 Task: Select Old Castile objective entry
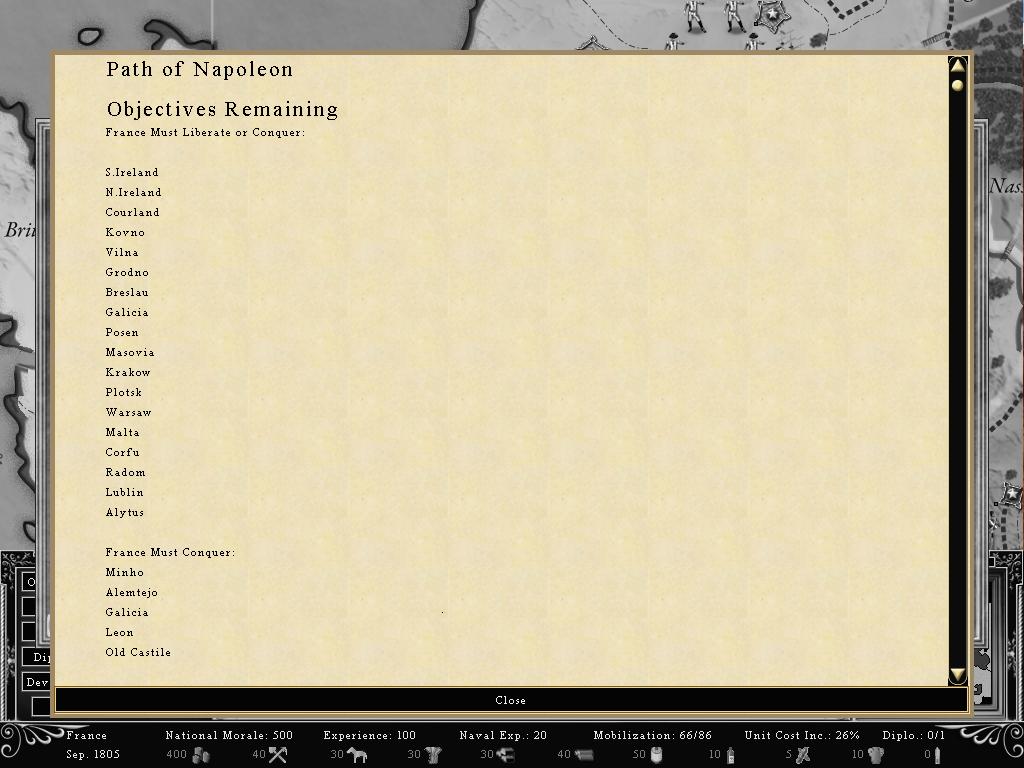pyautogui.click(x=138, y=652)
